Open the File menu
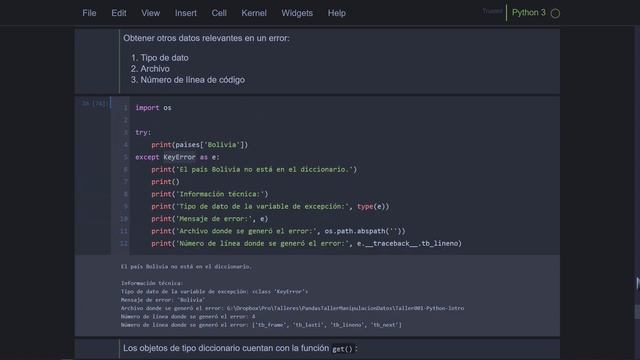The image size is (640, 360). click(89, 13)
